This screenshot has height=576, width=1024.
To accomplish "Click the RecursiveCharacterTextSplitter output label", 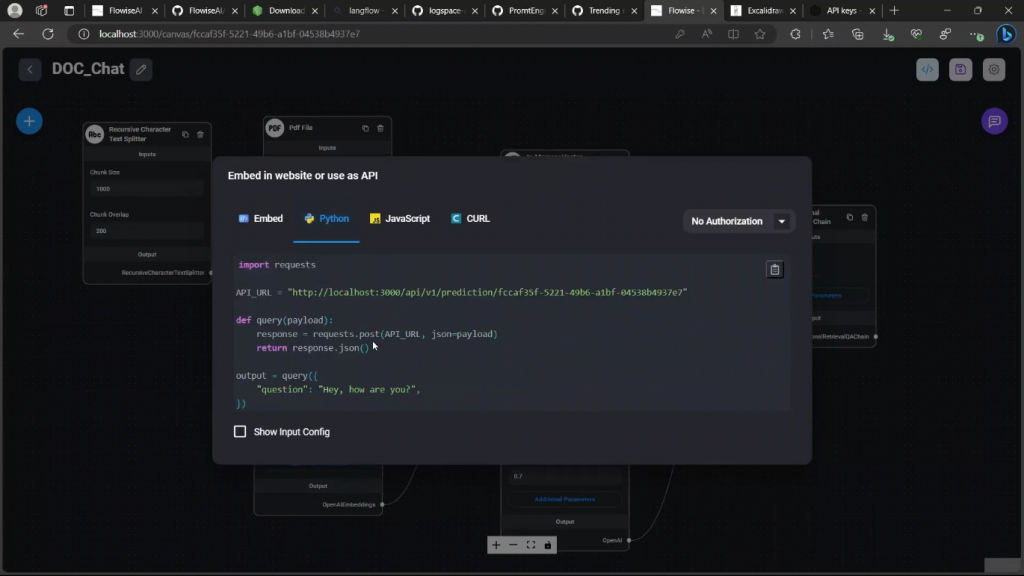I will click(x=163, y=272).
